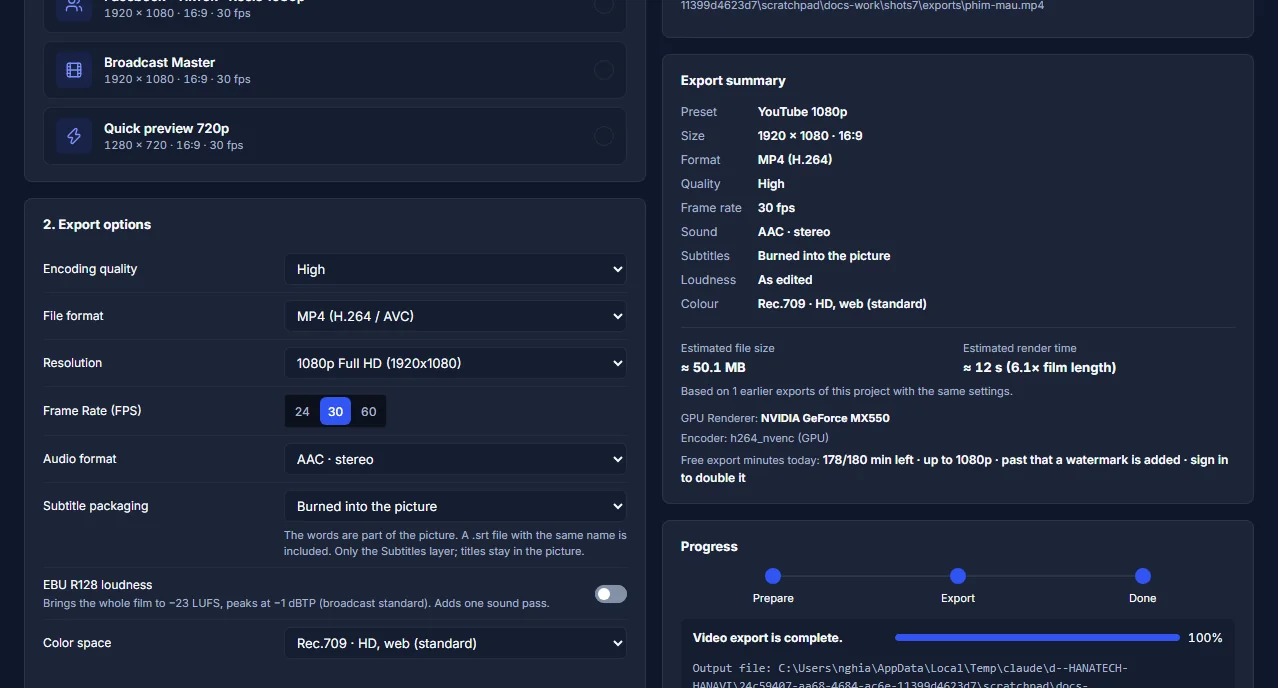
Task: Click the "Output file:" path line
Action: pos(910,668)
